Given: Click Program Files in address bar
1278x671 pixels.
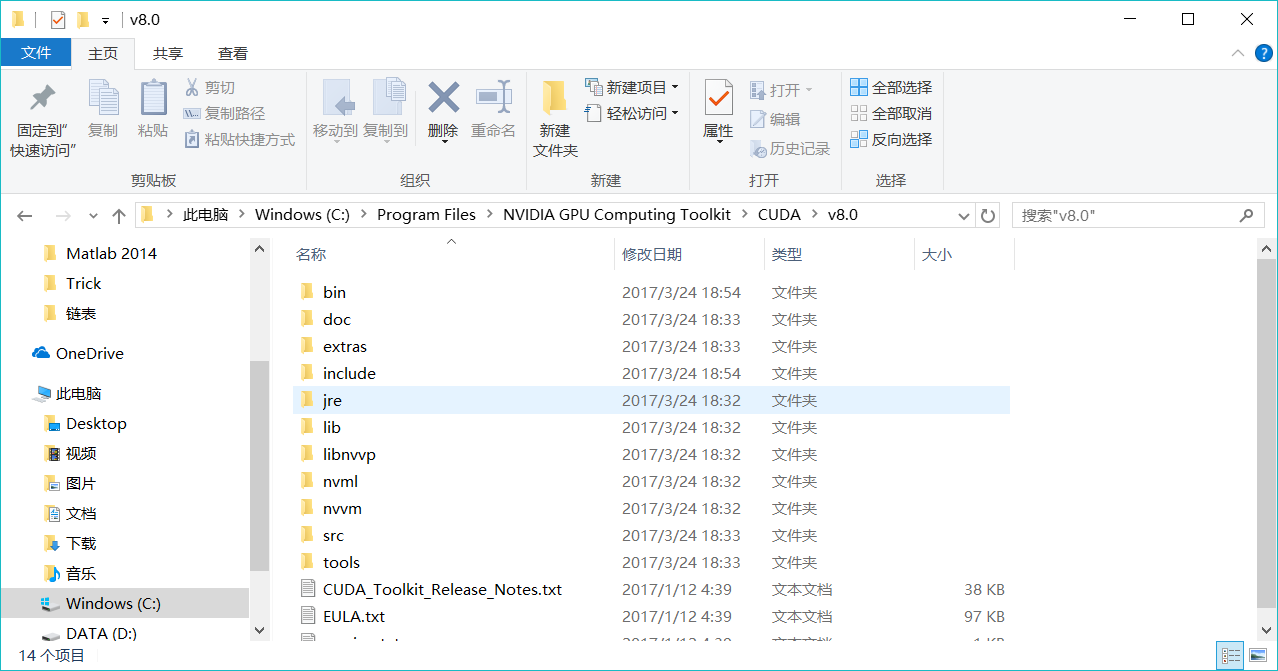Looking at the screenshot, I should coord(426,215).
